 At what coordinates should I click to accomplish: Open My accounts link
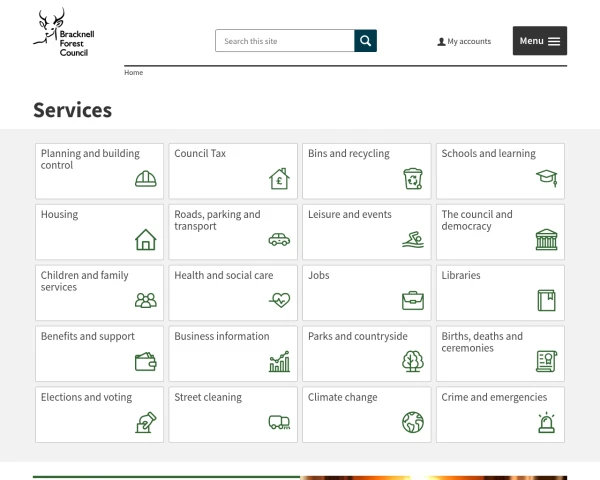[x=464, y=42]
